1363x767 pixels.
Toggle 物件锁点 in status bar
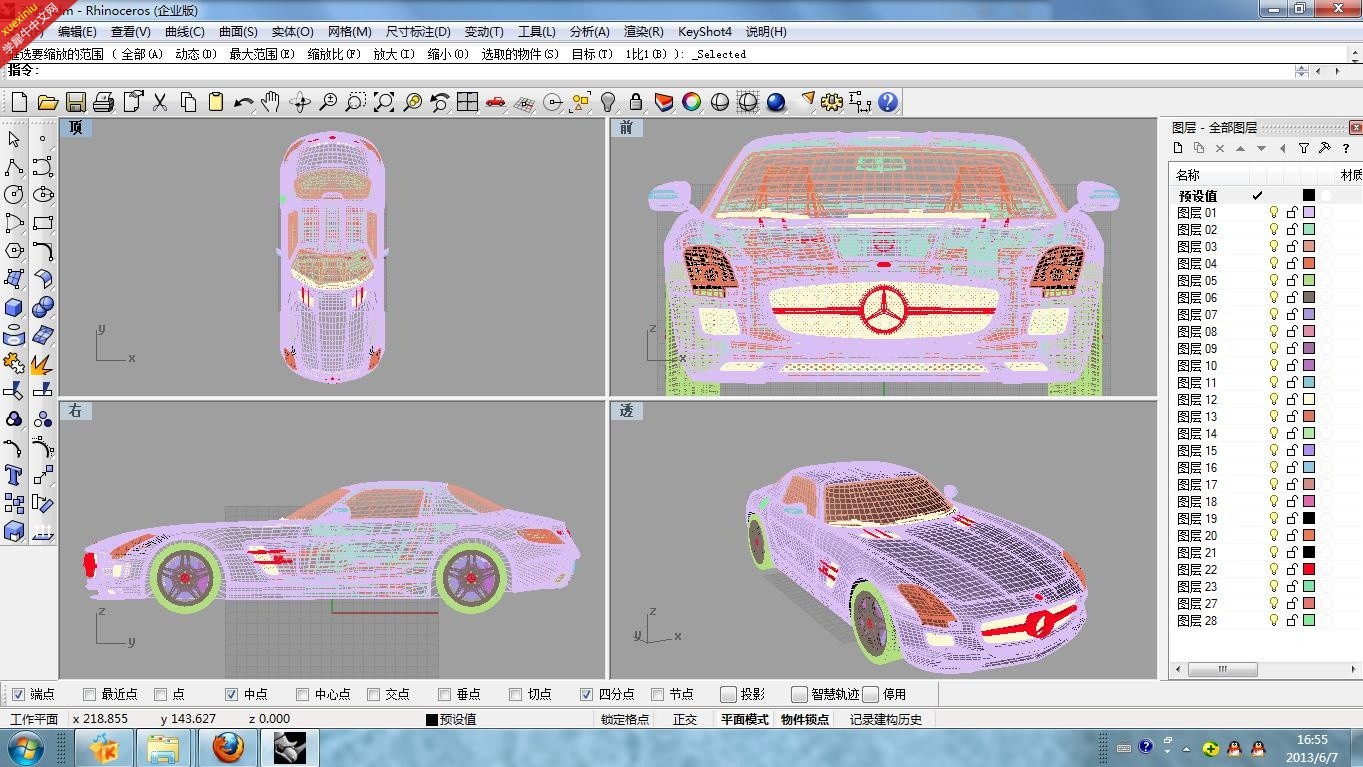pos(805,719)
